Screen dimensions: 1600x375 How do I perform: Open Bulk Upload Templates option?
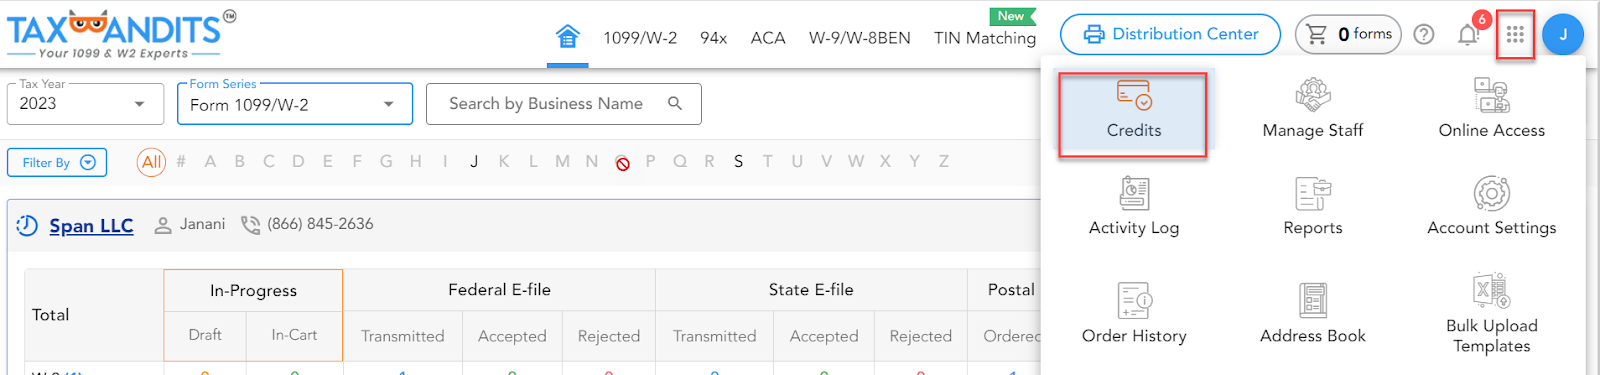coord(1491,314)
